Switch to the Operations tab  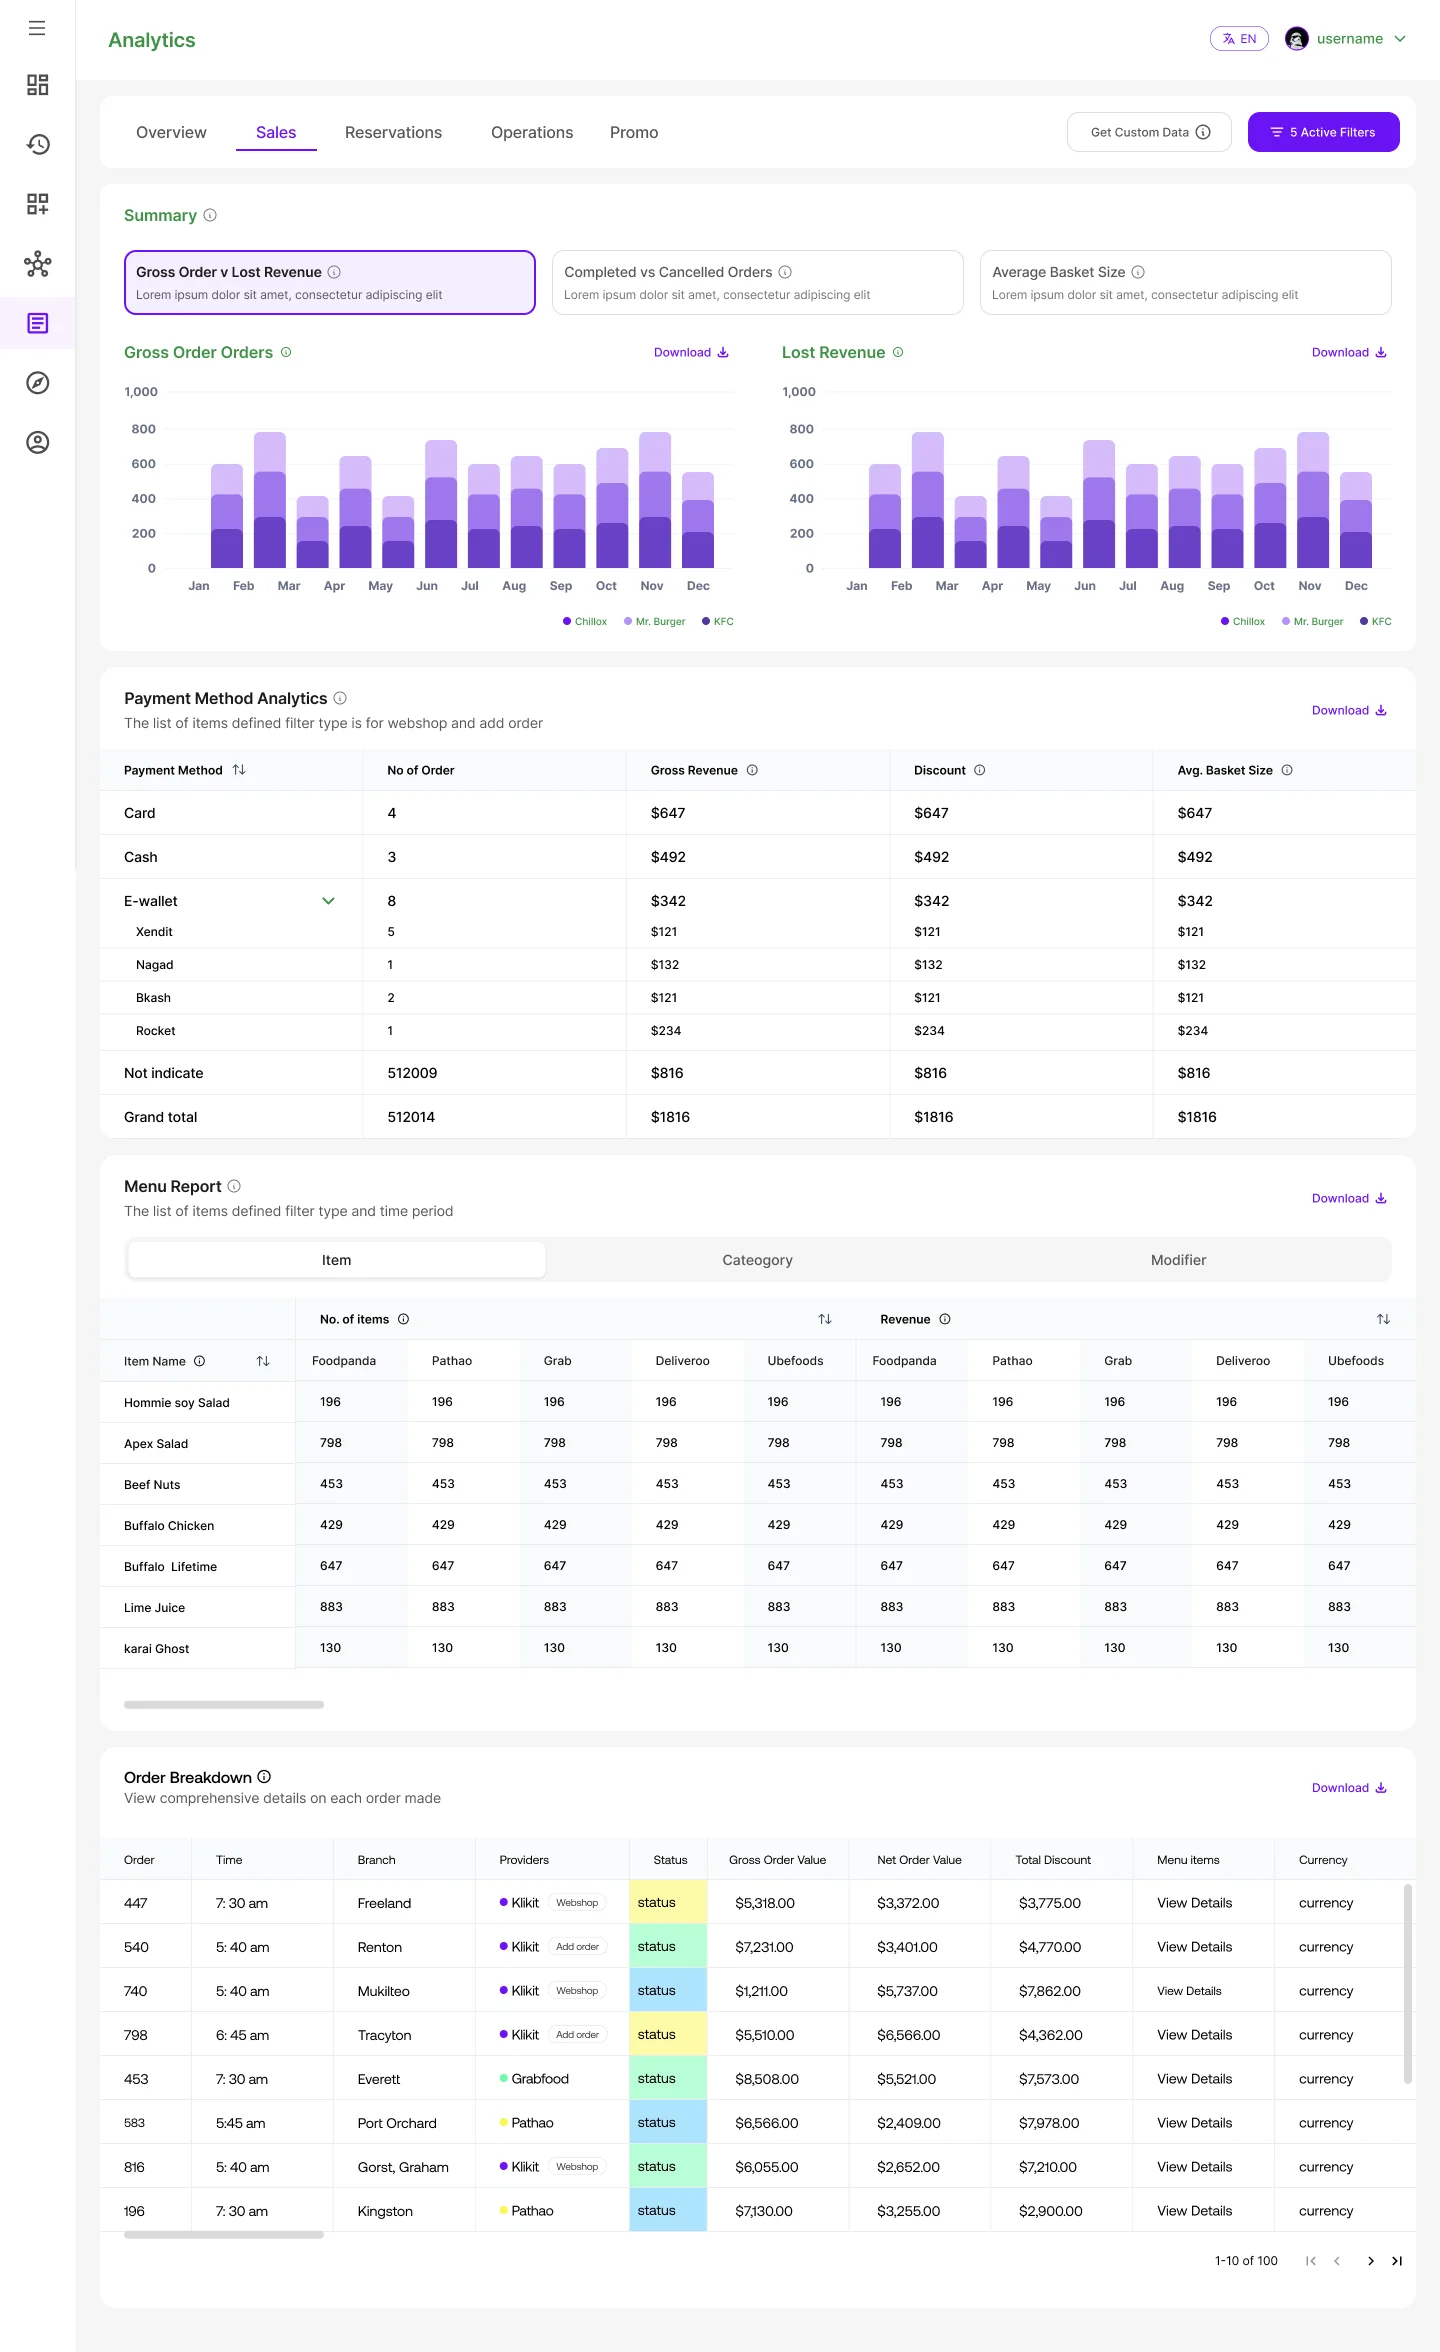[x=532, y=132]
